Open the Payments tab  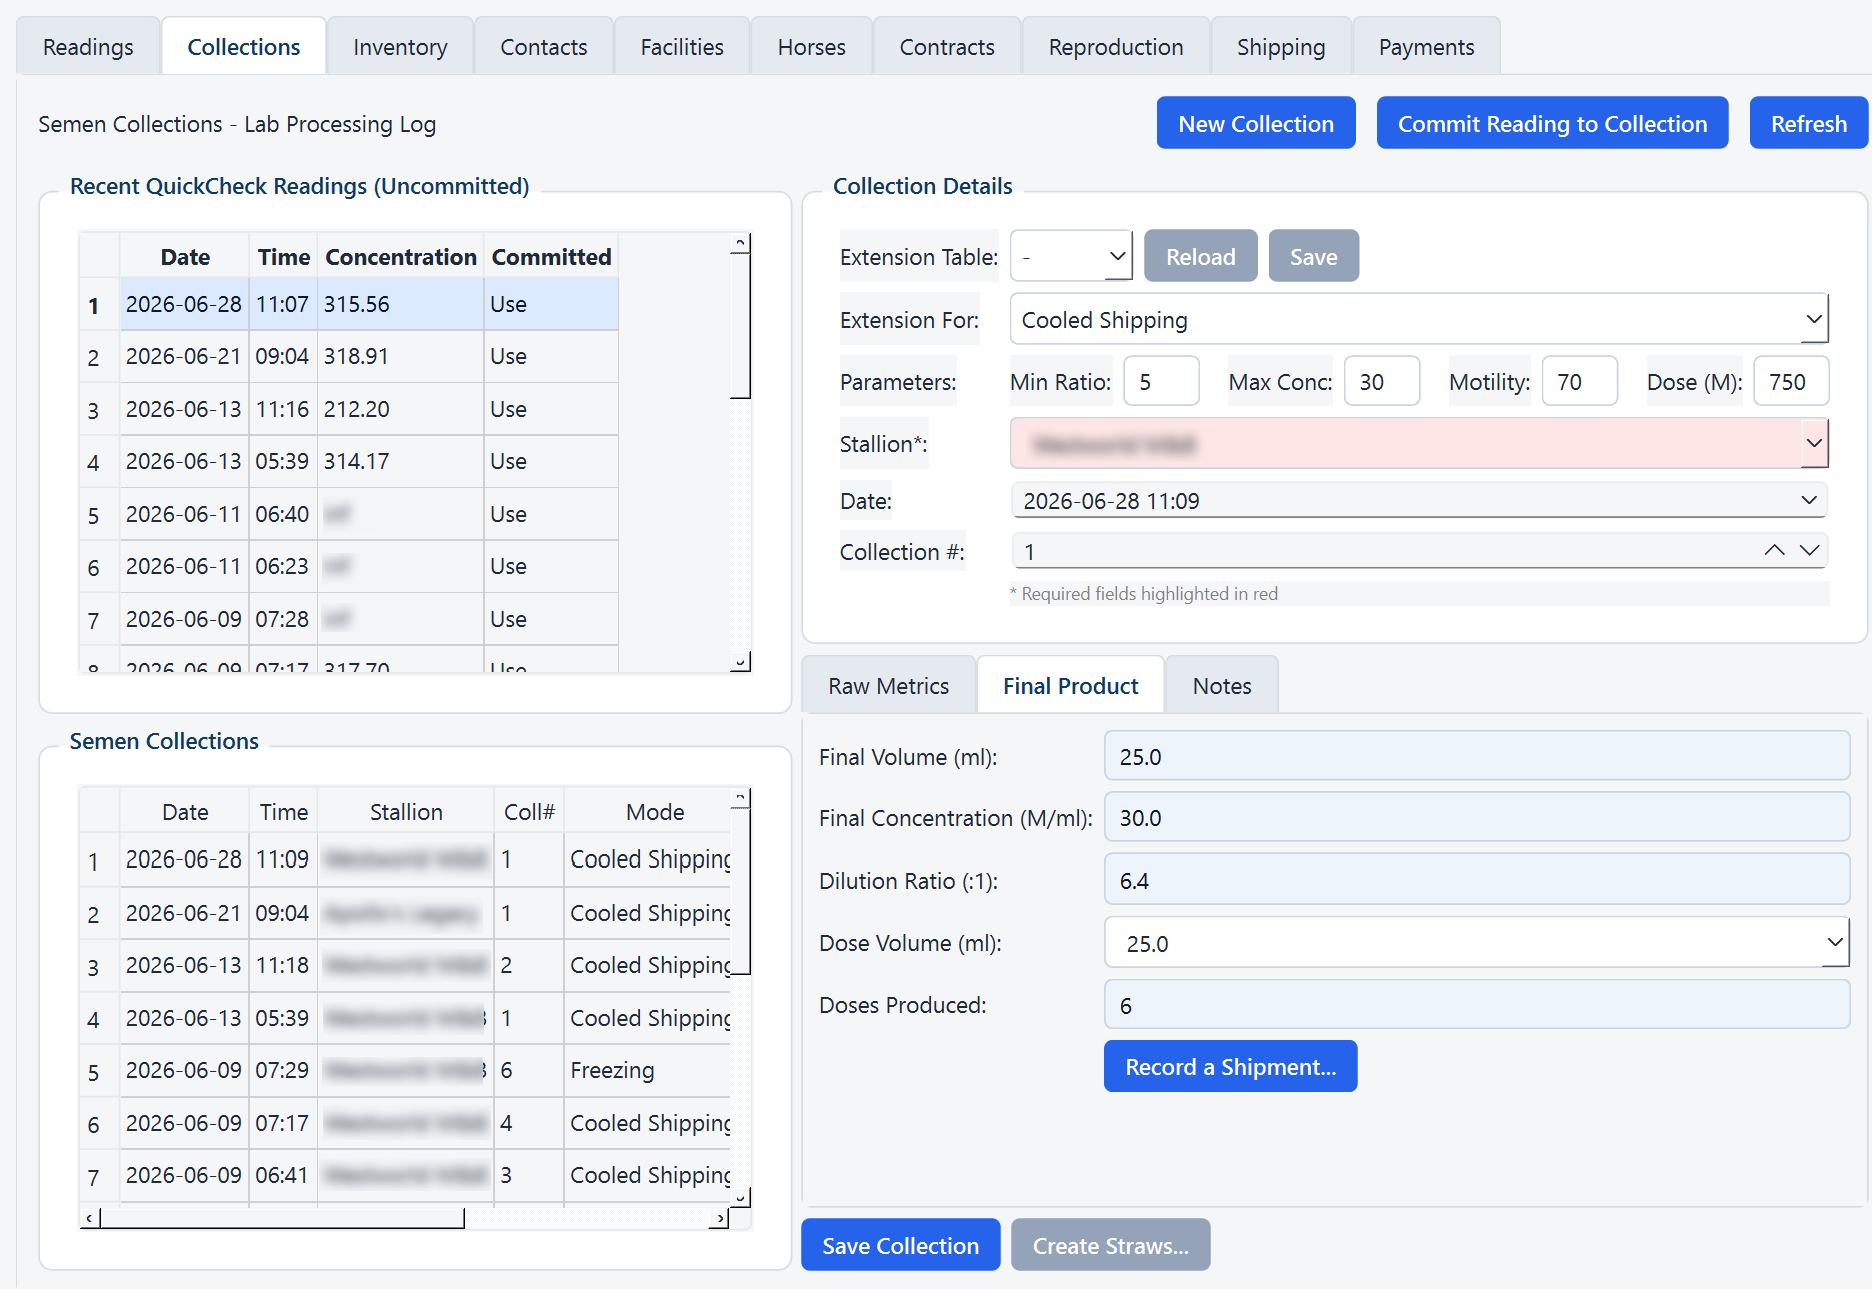pyautogui.click(x=1426, y=47)
